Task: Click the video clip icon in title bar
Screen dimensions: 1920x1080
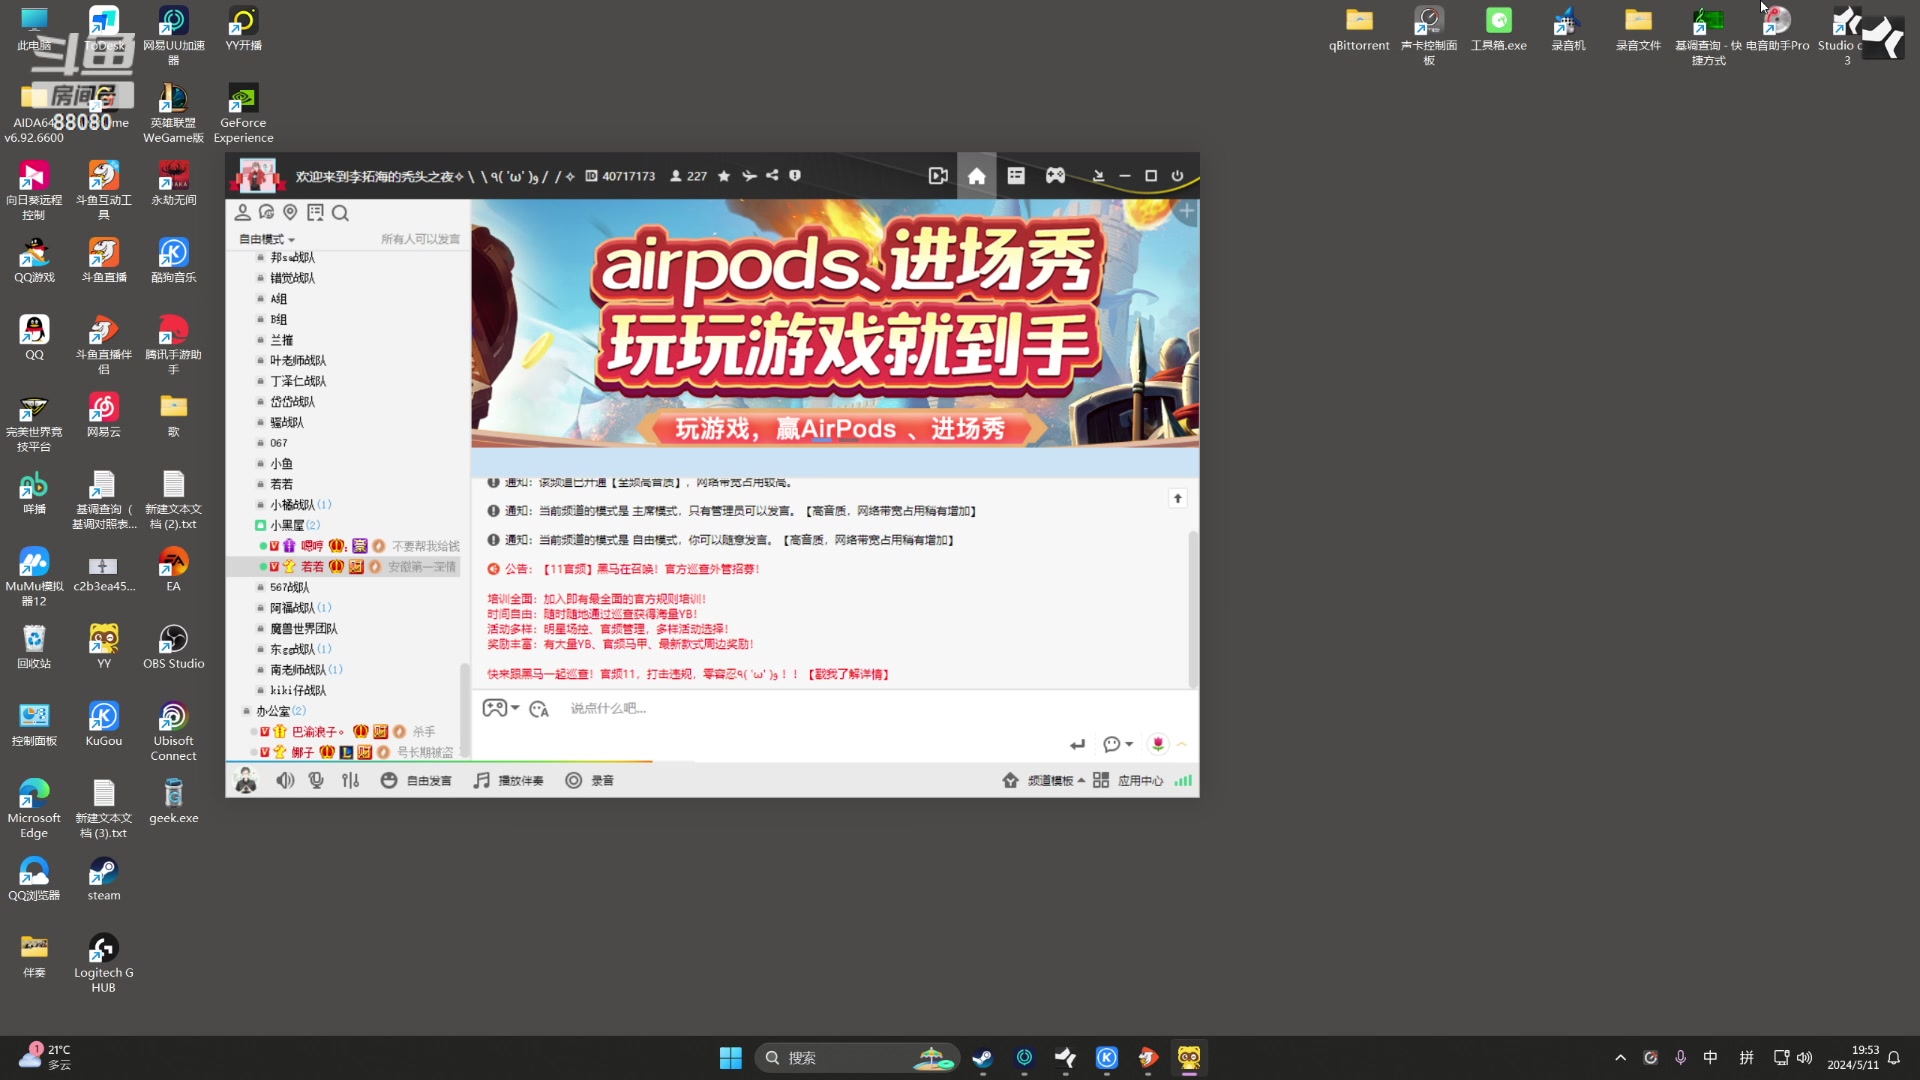Action: (938, 175)
